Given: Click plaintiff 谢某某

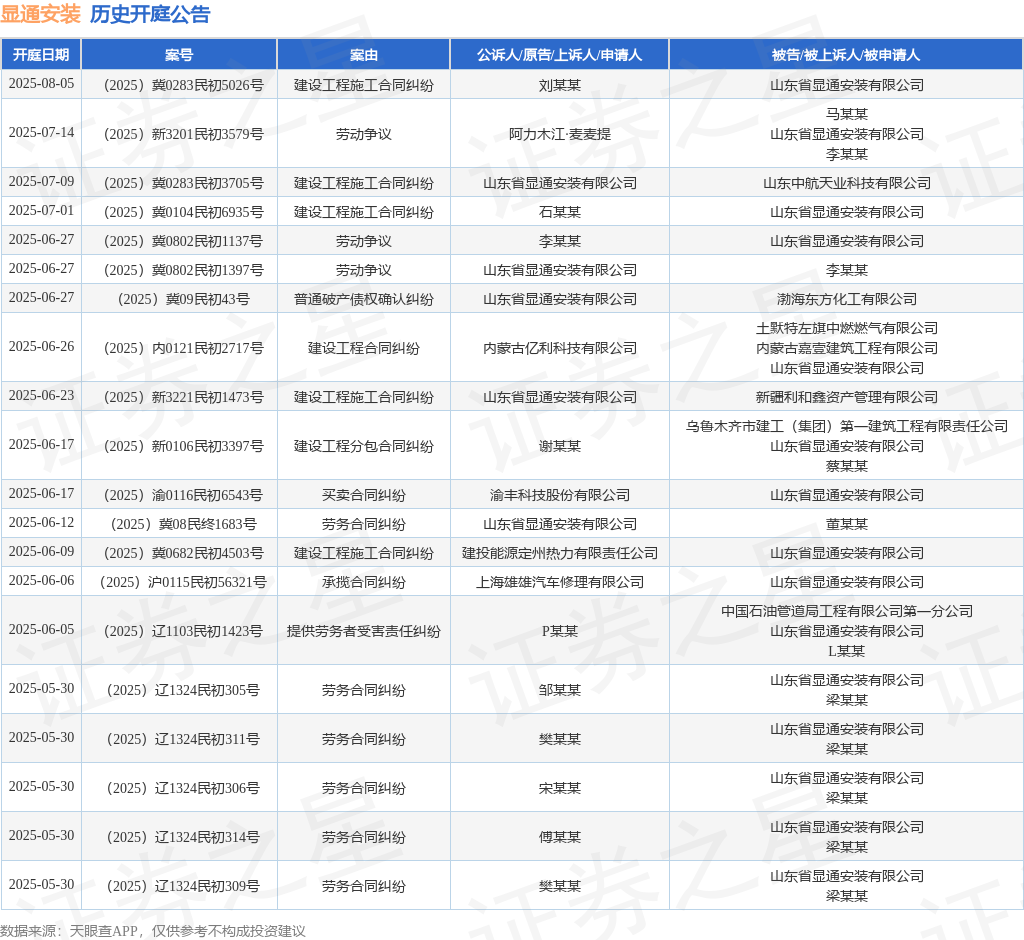Looking at the screenshot, I should click(560, 446).
